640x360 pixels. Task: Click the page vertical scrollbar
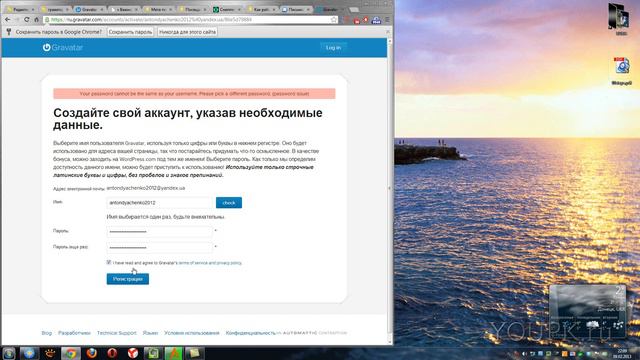(x=390, y=192)
